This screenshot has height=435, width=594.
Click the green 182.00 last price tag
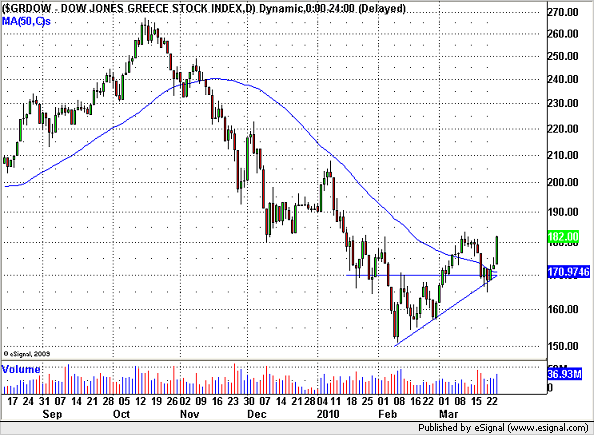click(563, 237)
